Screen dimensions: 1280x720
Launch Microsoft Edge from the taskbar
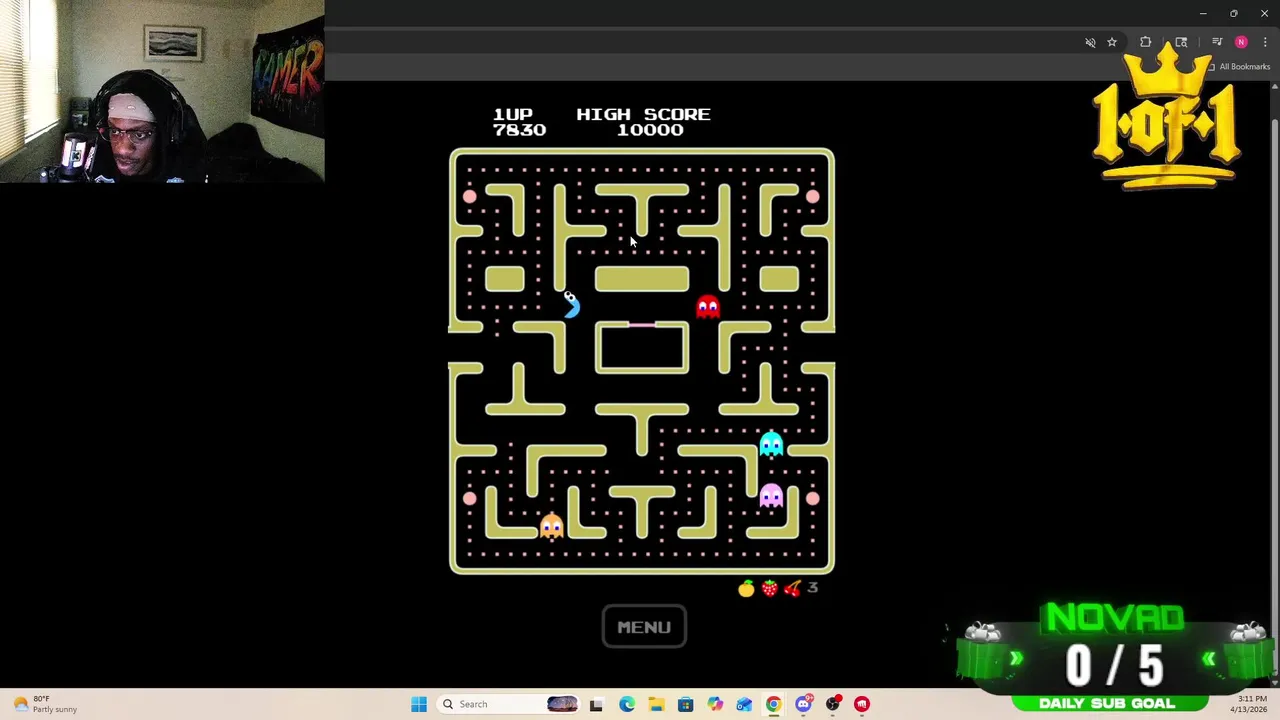pyautogui.click(x=626, y=704)
